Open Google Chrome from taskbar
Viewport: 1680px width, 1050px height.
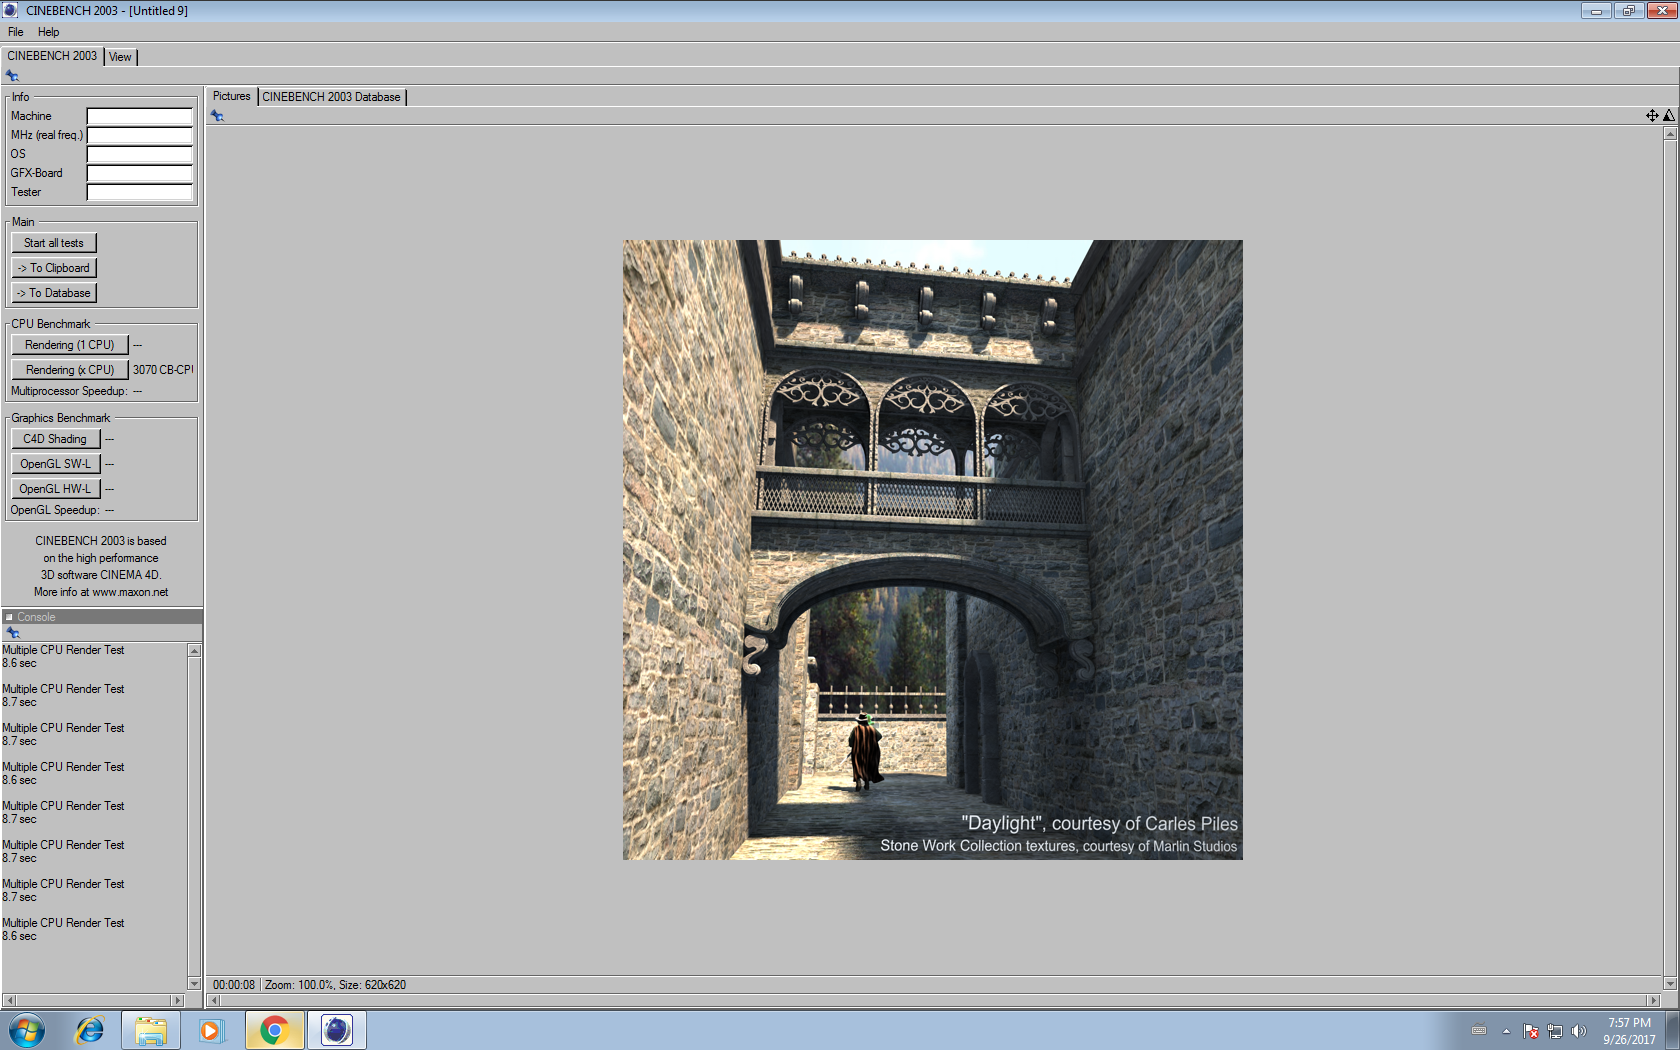point(274,1030)
